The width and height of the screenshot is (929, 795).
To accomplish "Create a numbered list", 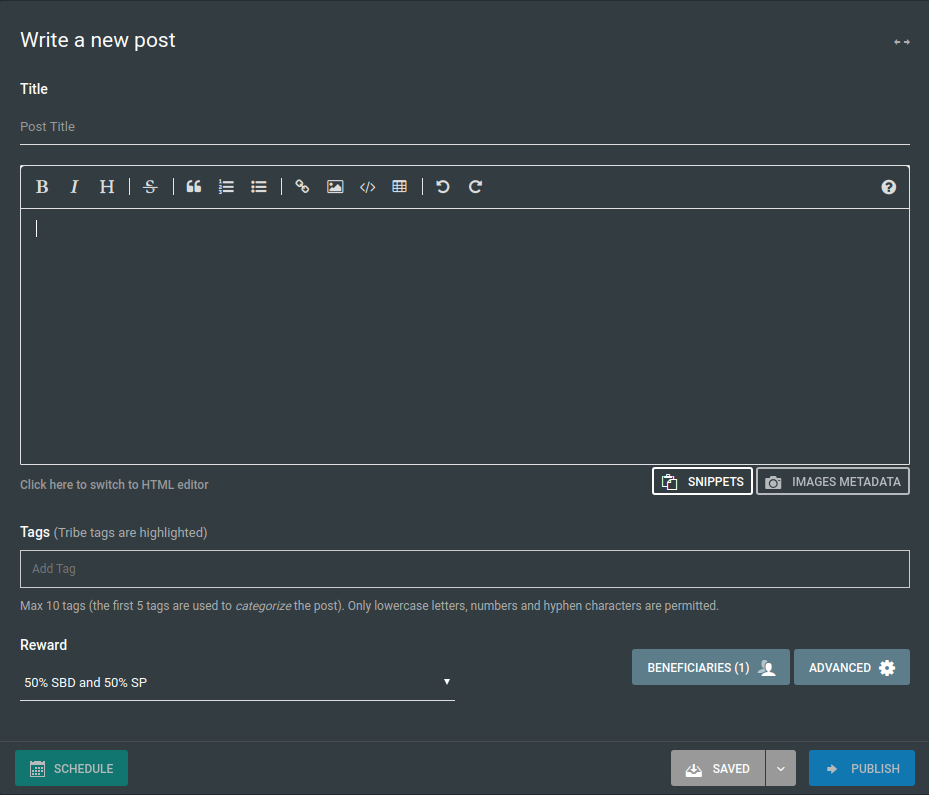I will click(226, 187).
